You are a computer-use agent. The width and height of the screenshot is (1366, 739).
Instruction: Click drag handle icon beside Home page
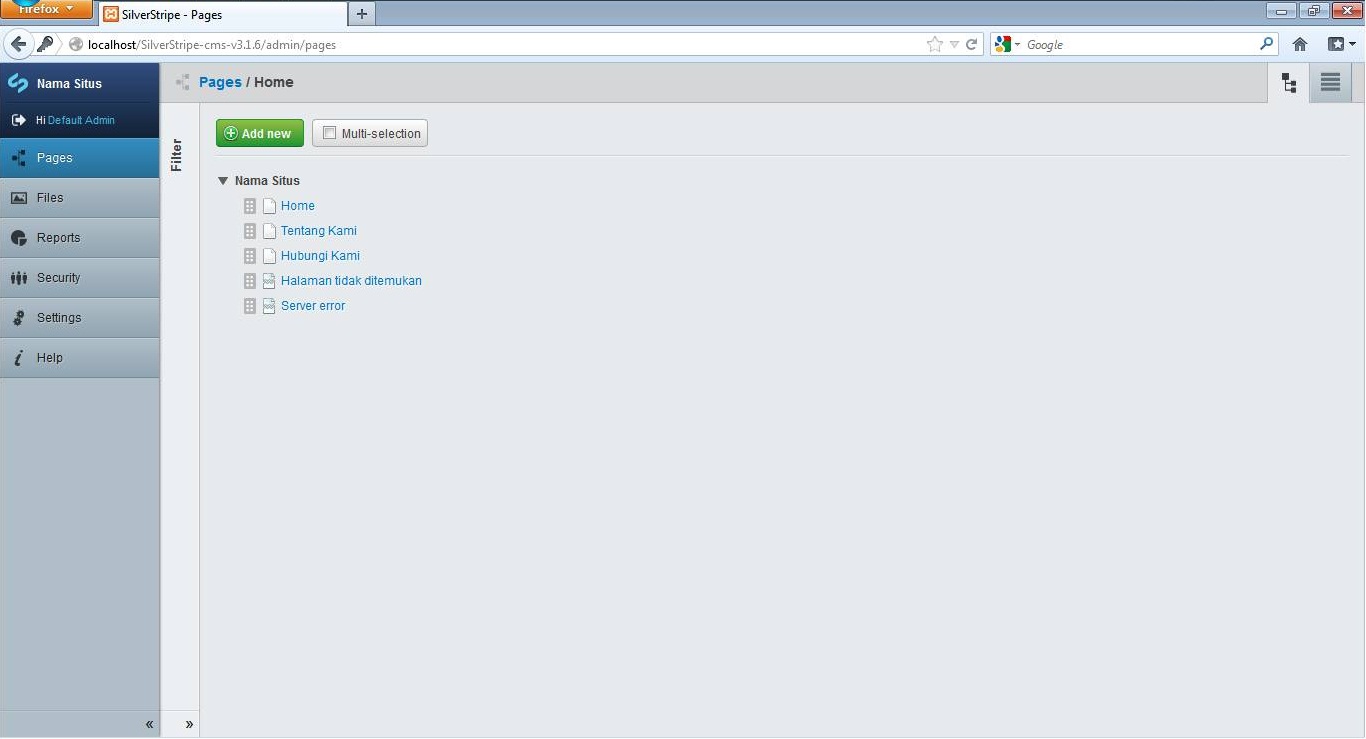pyautogui.click(x=250, y=206)
